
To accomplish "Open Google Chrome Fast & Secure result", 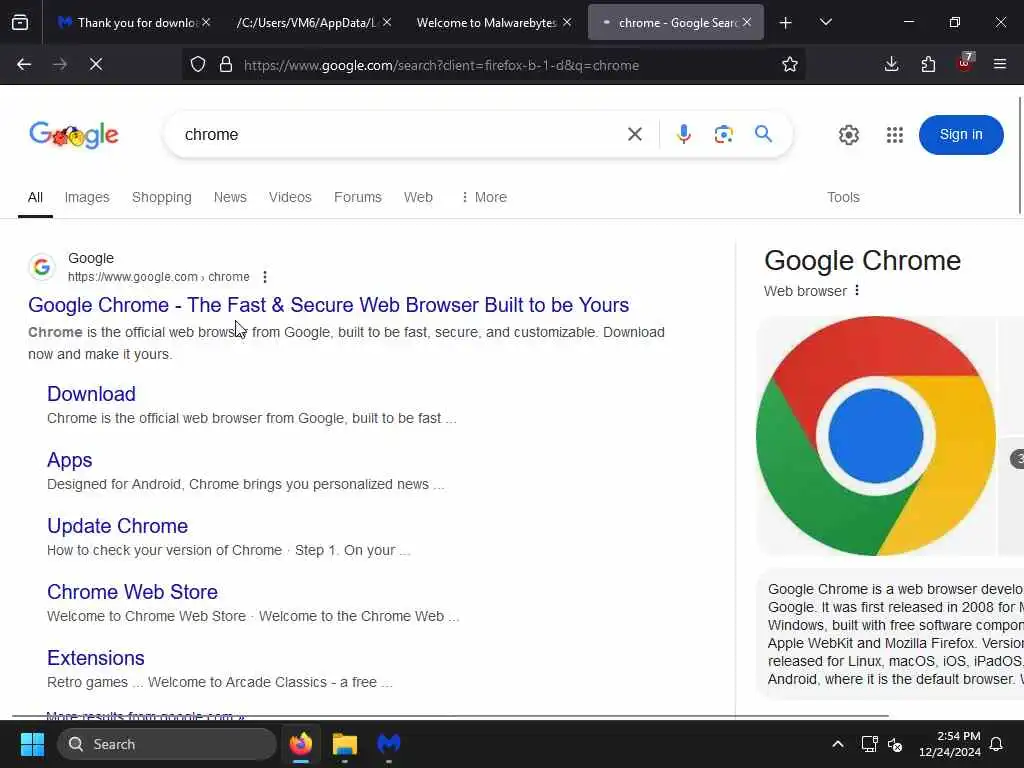I will 328,305.
